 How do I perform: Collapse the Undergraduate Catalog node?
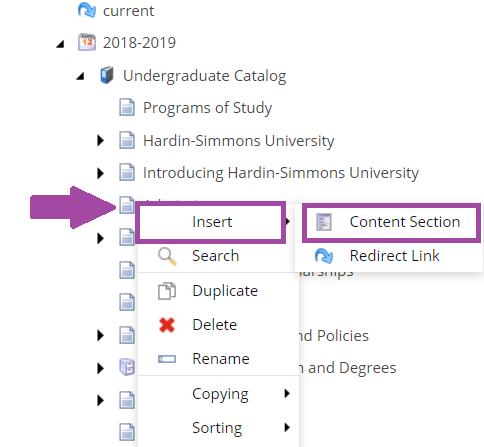point(80,77)
